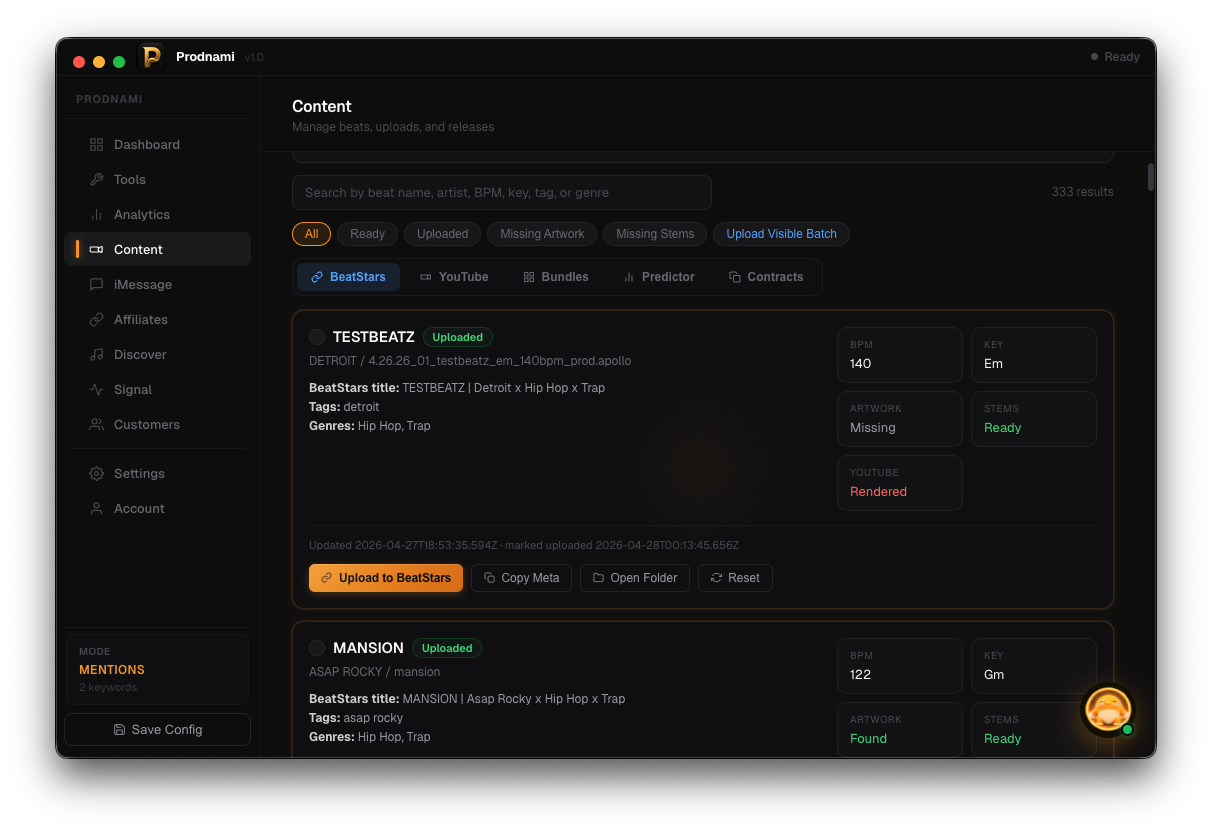Click the Analytics bar chart icon in sidebar
Screen dimensions: 1212x832
click(96, 214)
